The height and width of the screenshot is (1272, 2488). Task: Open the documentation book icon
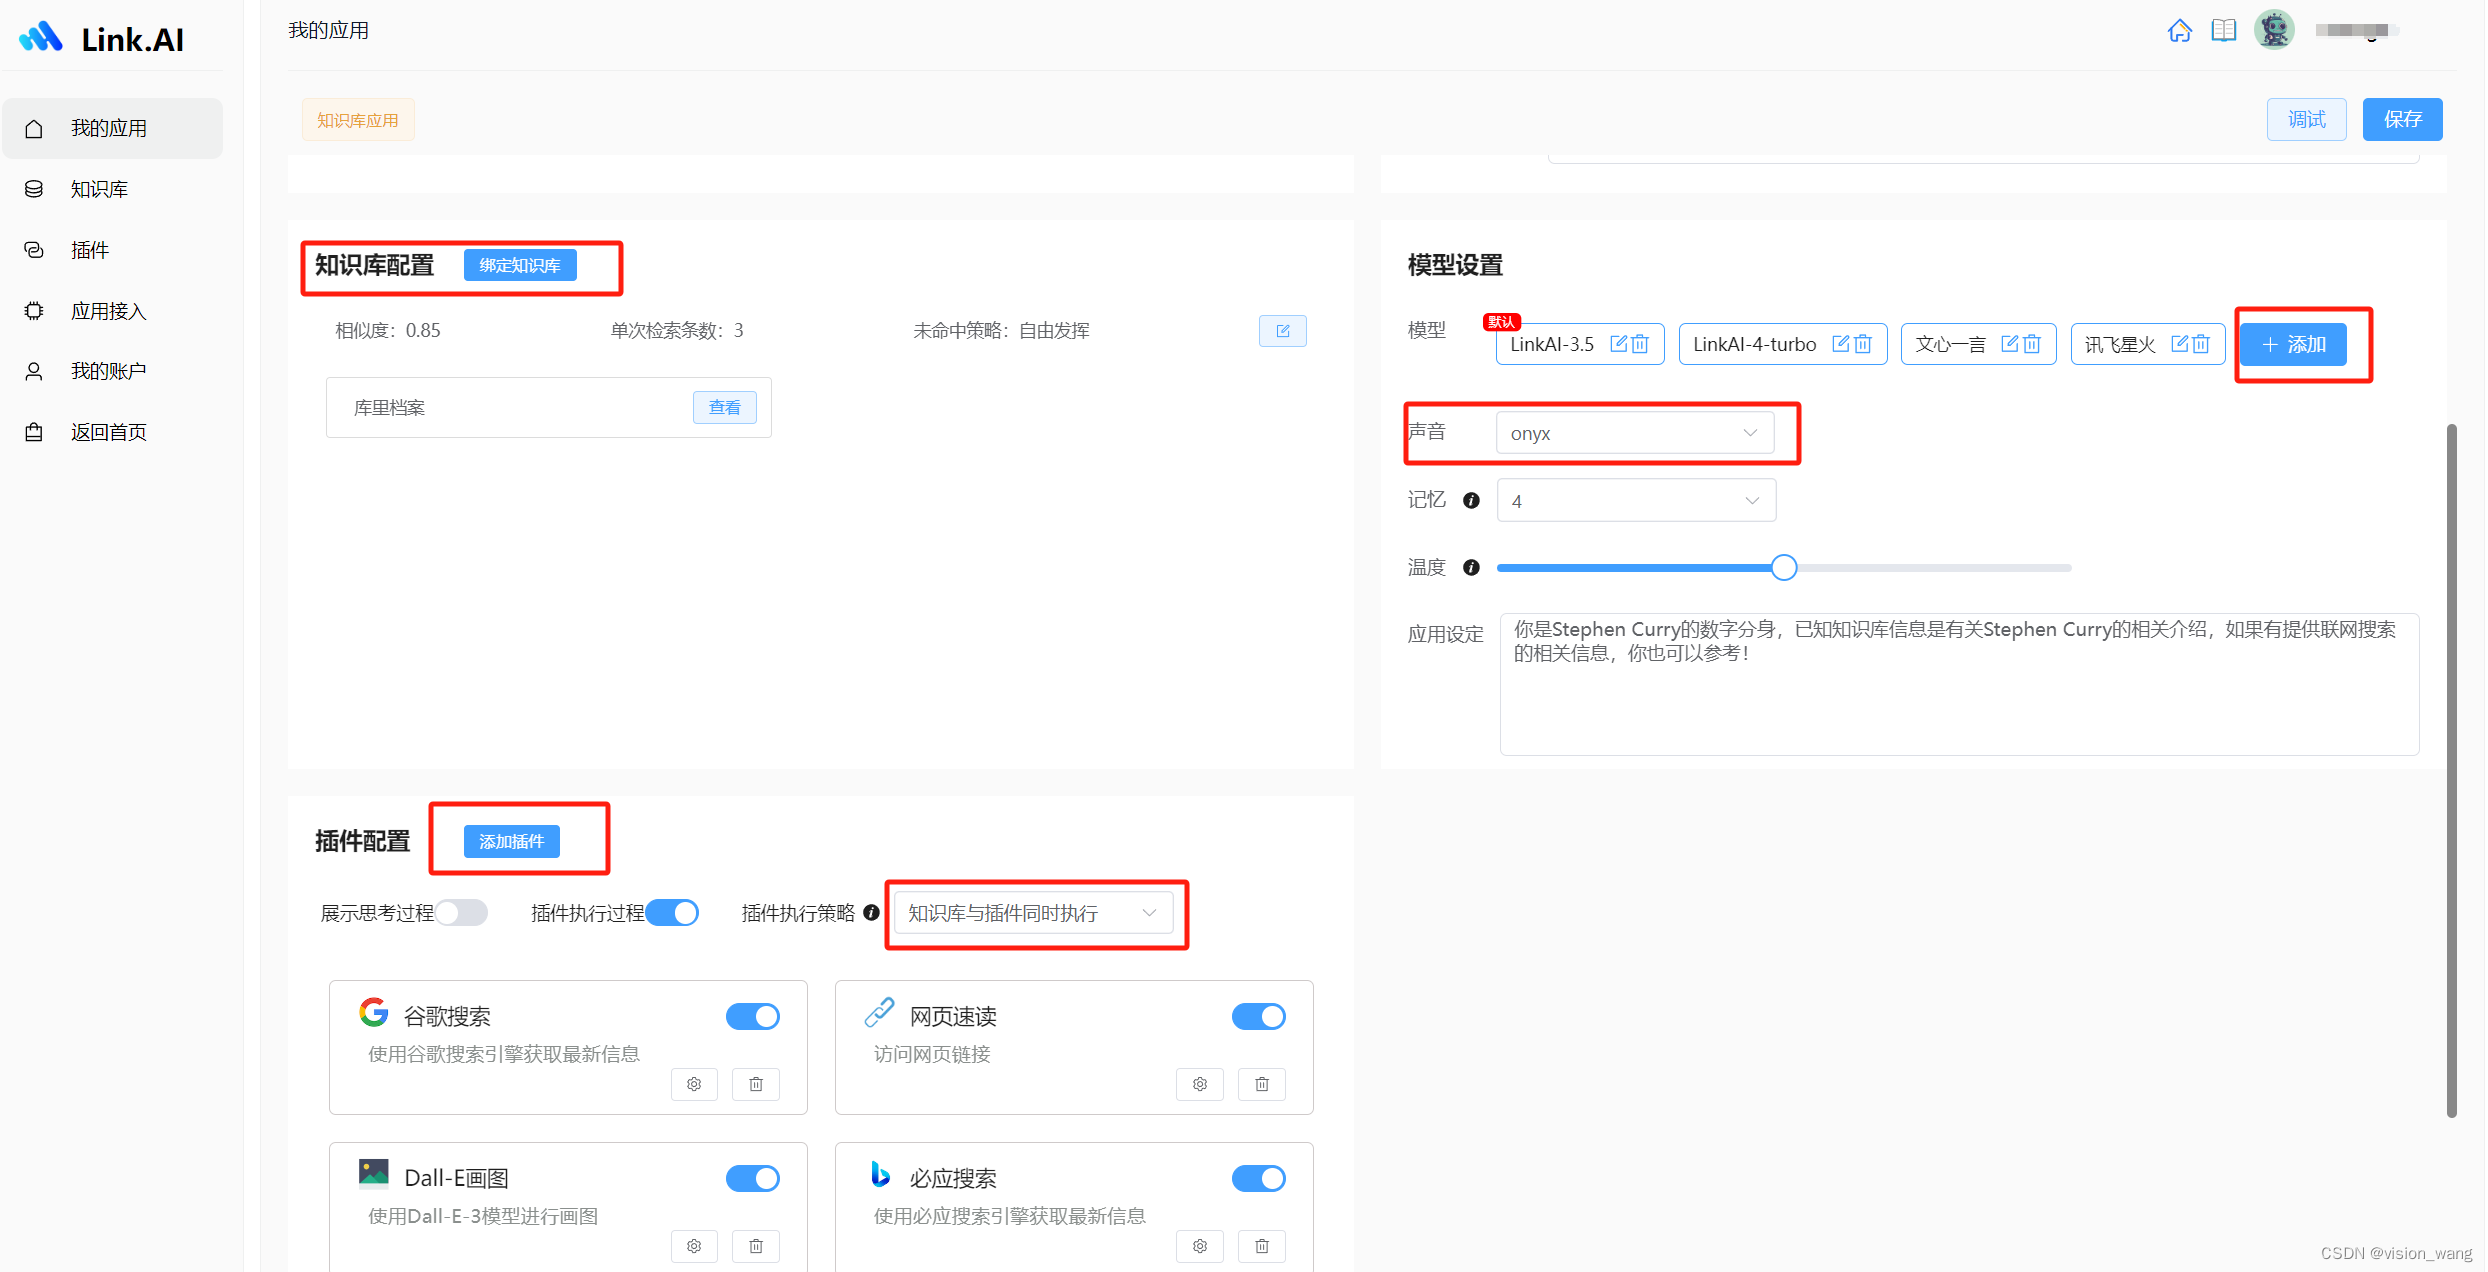tap(2223, 31)
